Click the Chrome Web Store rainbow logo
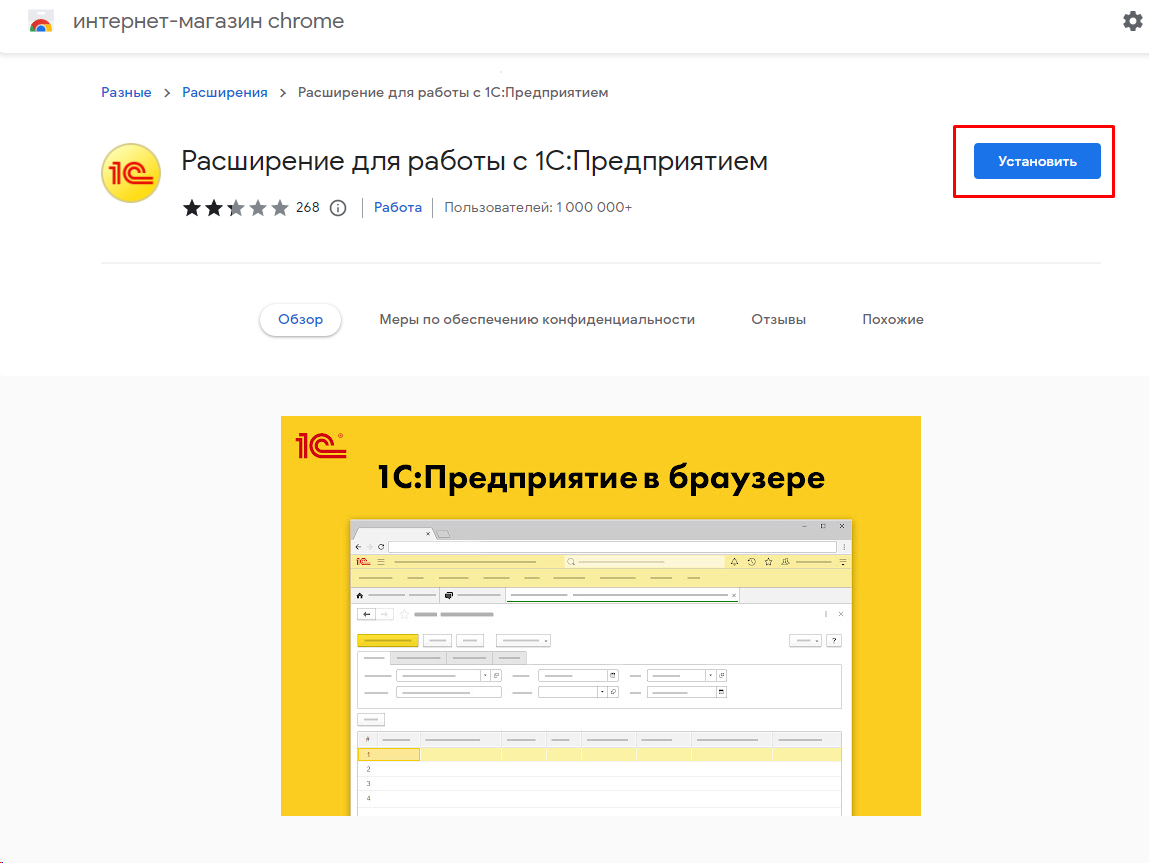Screen dimensions: 1149x863 click(41, 22)
